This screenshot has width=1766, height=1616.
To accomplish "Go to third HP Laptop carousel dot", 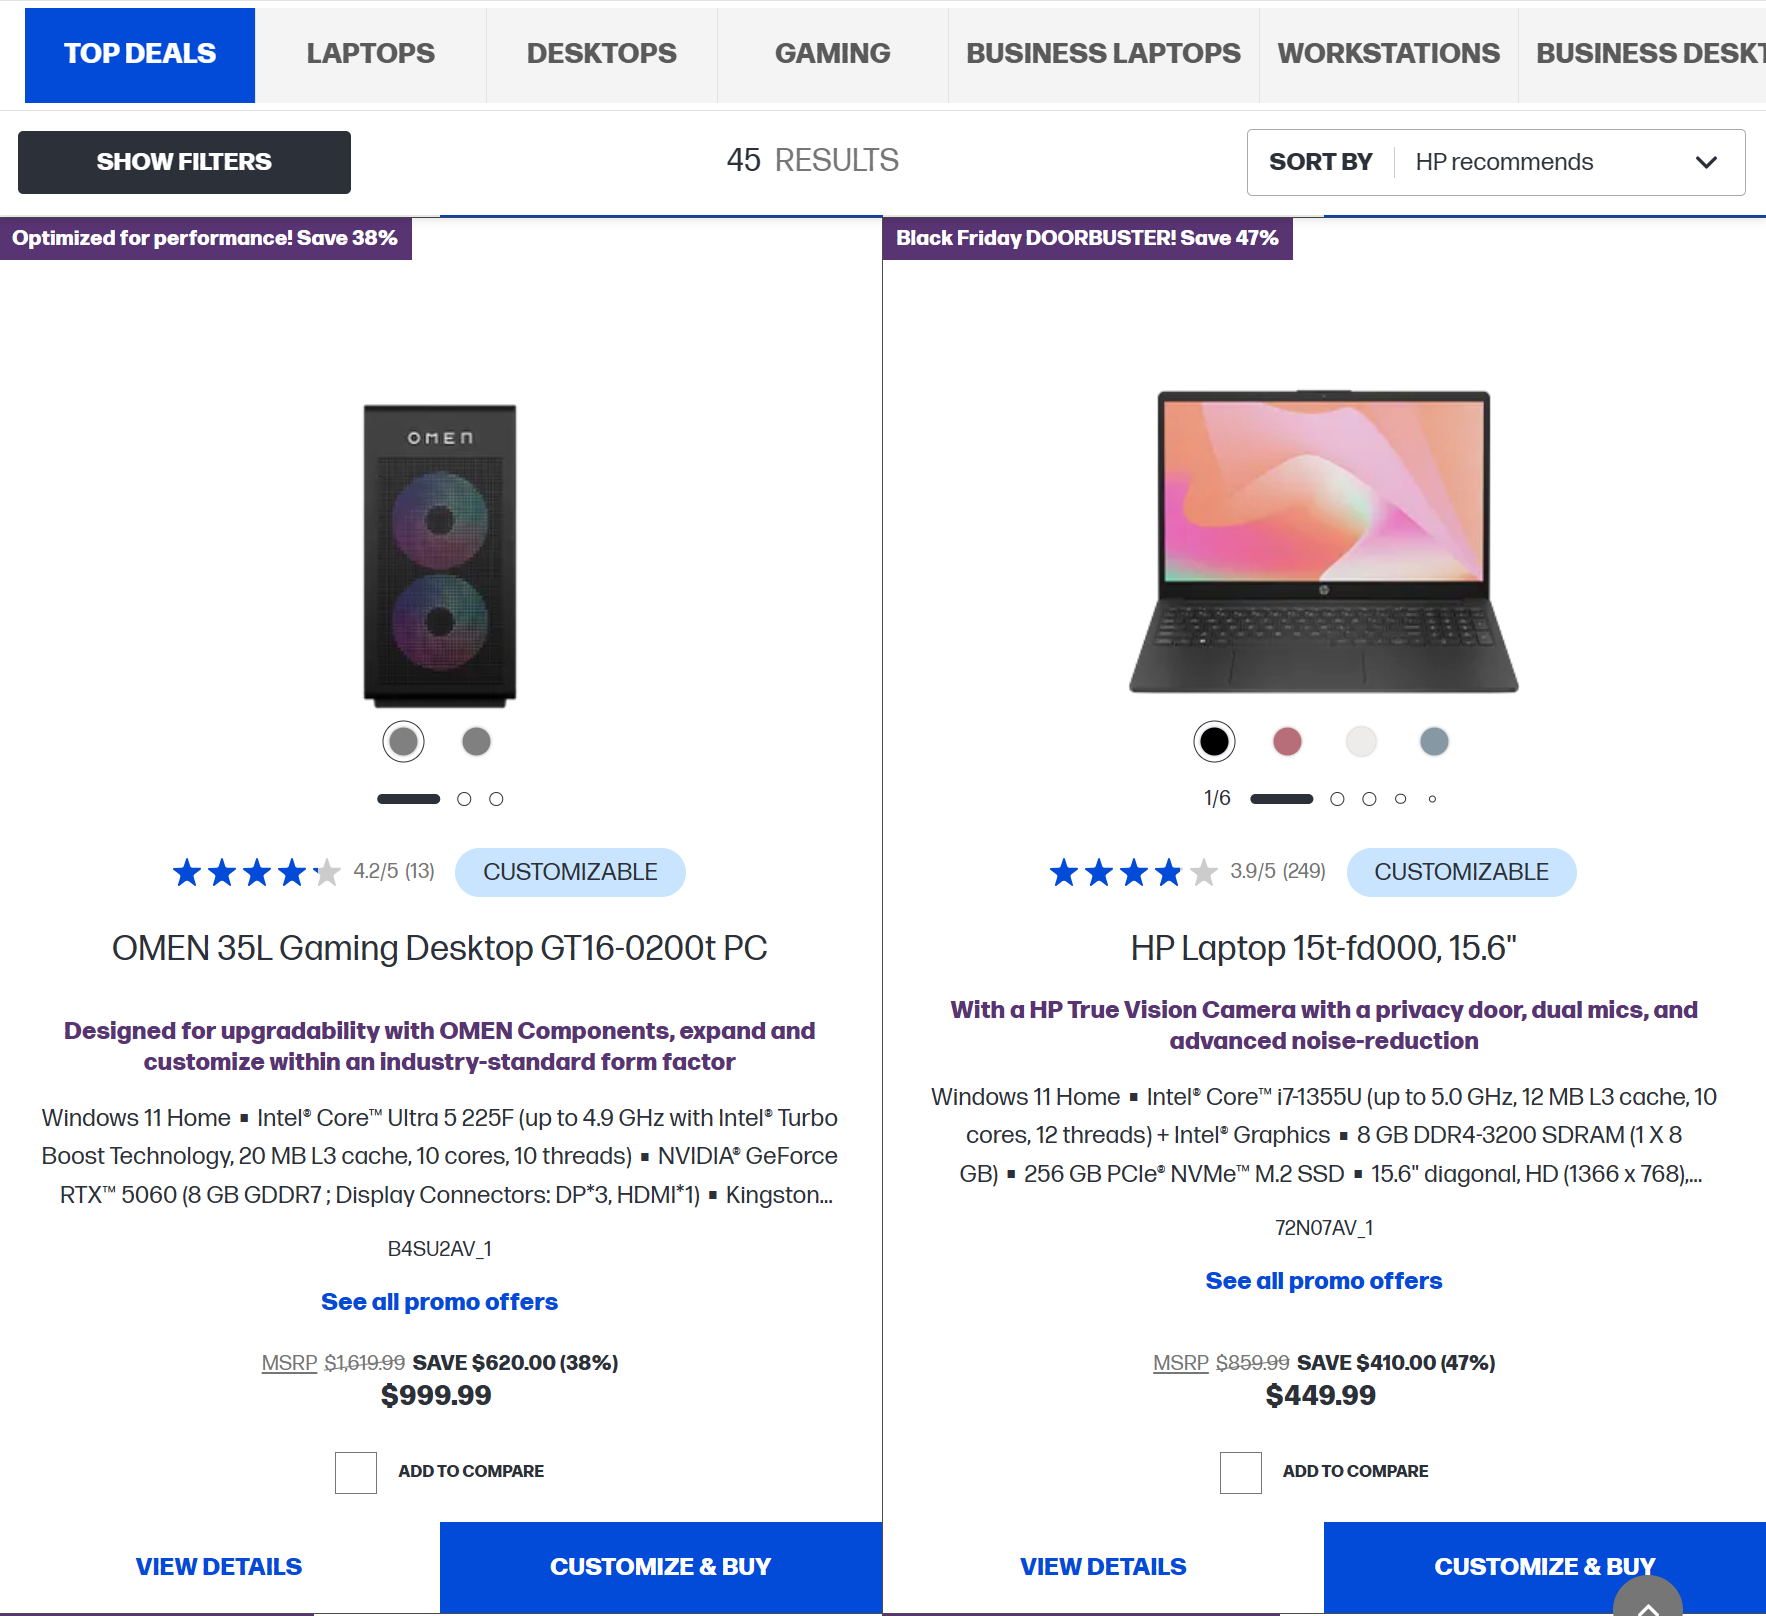I will point(1369,799).
